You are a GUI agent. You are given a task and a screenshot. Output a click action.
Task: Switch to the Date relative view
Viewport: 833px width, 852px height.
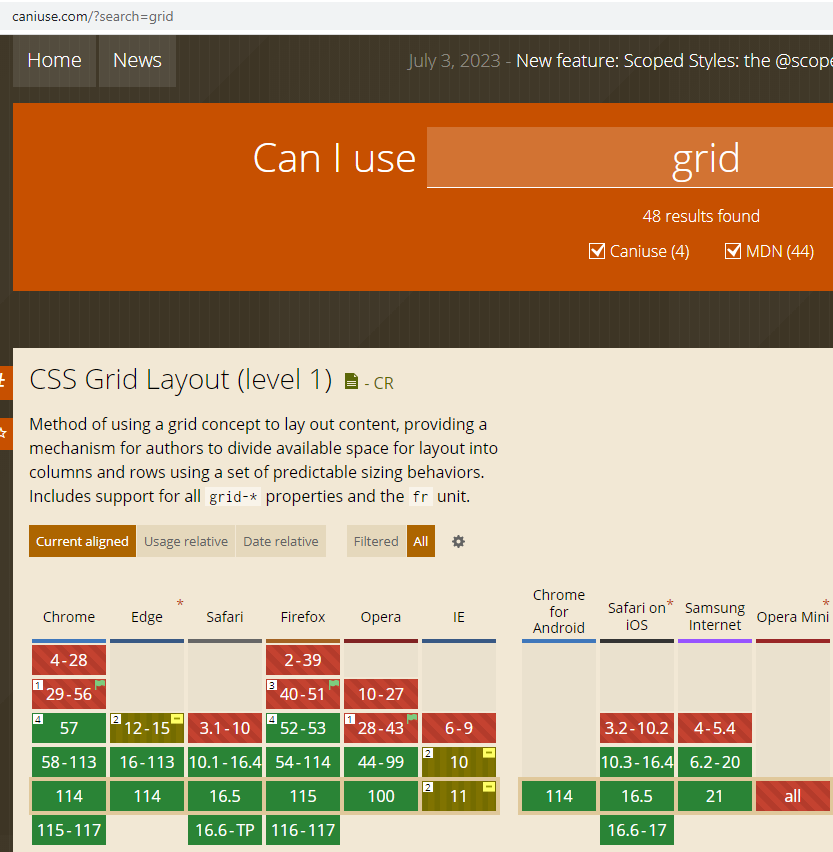[281, 541]
